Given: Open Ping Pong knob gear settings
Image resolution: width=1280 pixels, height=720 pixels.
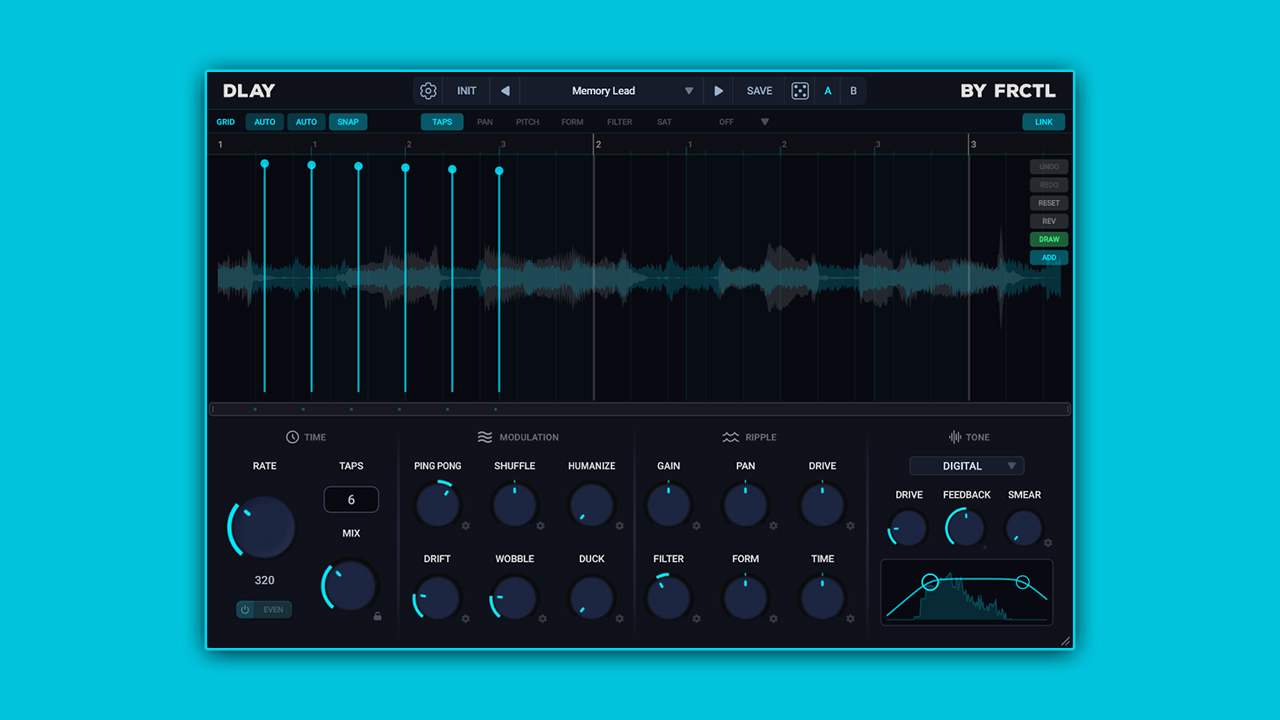Looking at the screenshot, I should 466,525.
